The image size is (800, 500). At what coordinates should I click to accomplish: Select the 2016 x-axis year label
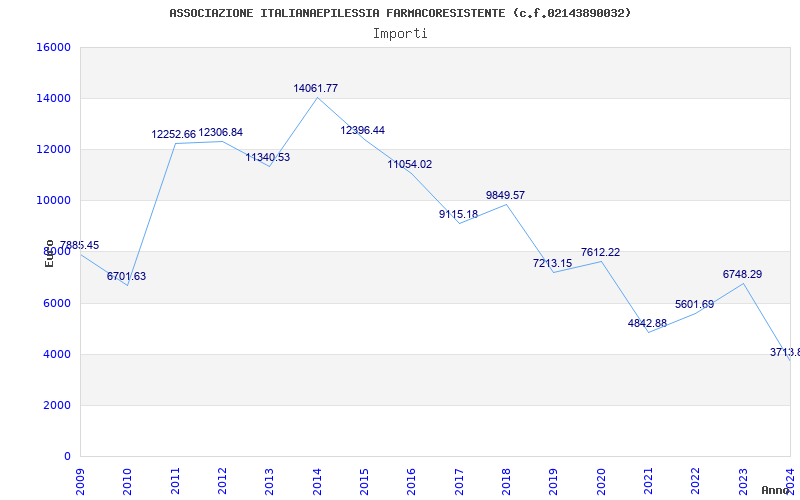click(x=411, y=482)
